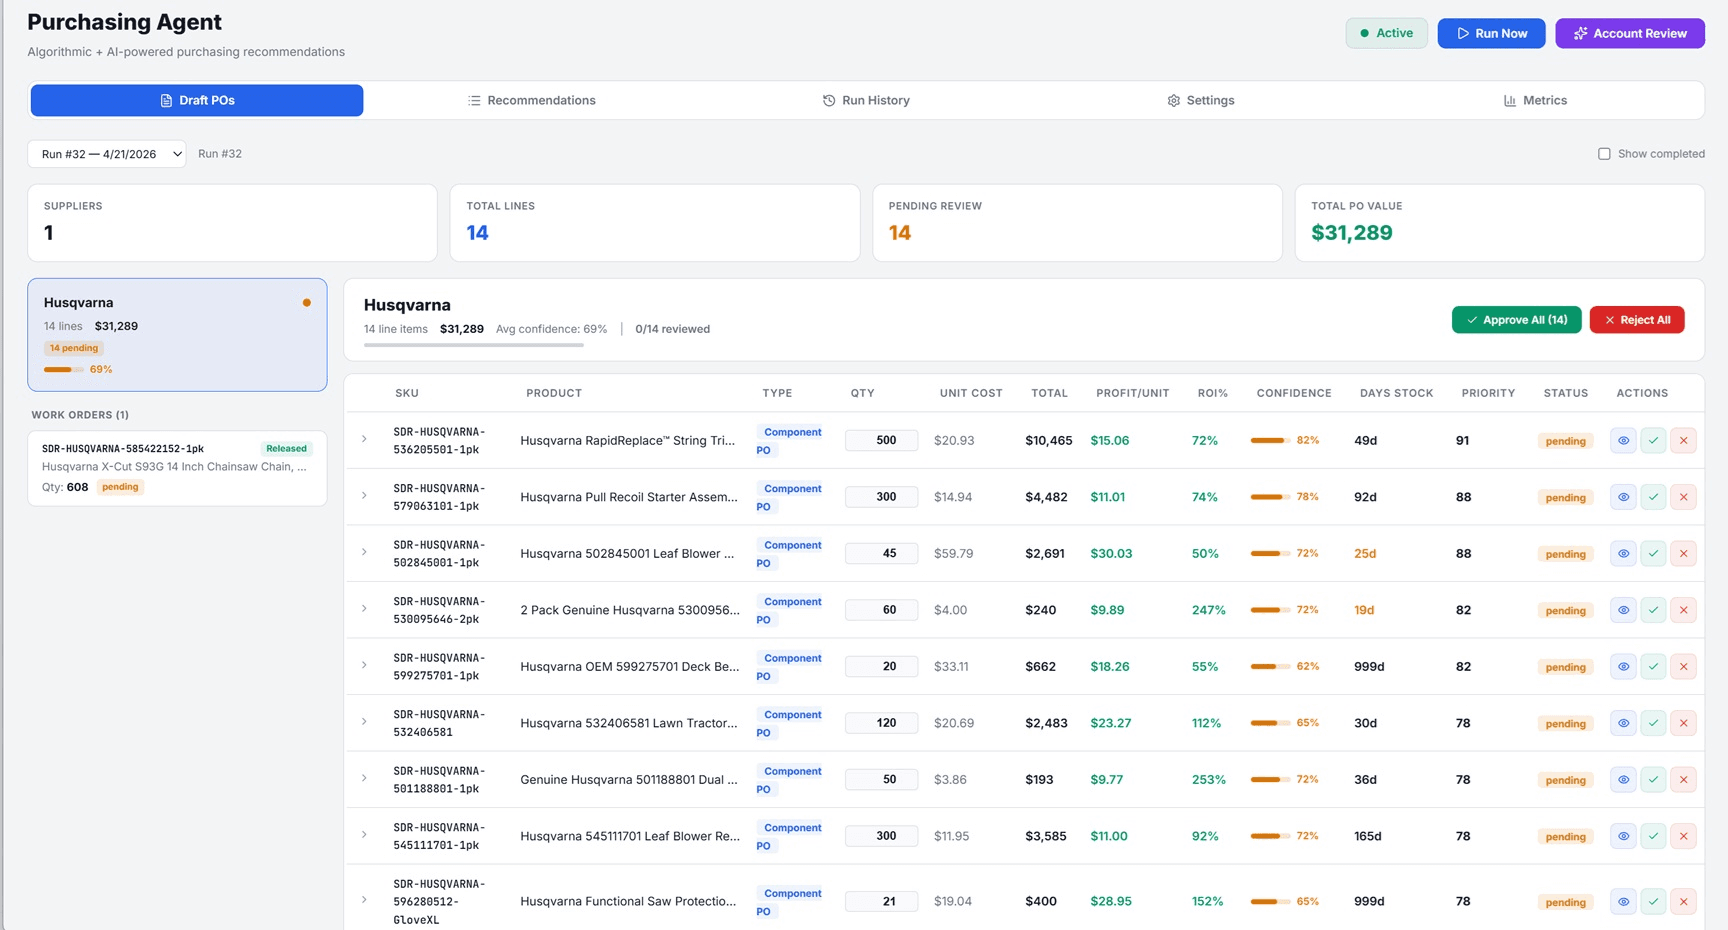Screen dimensions: 1728x930
Task: View details for OEM 599275701 Deck Belt line
Action: tap(1623, 667)
